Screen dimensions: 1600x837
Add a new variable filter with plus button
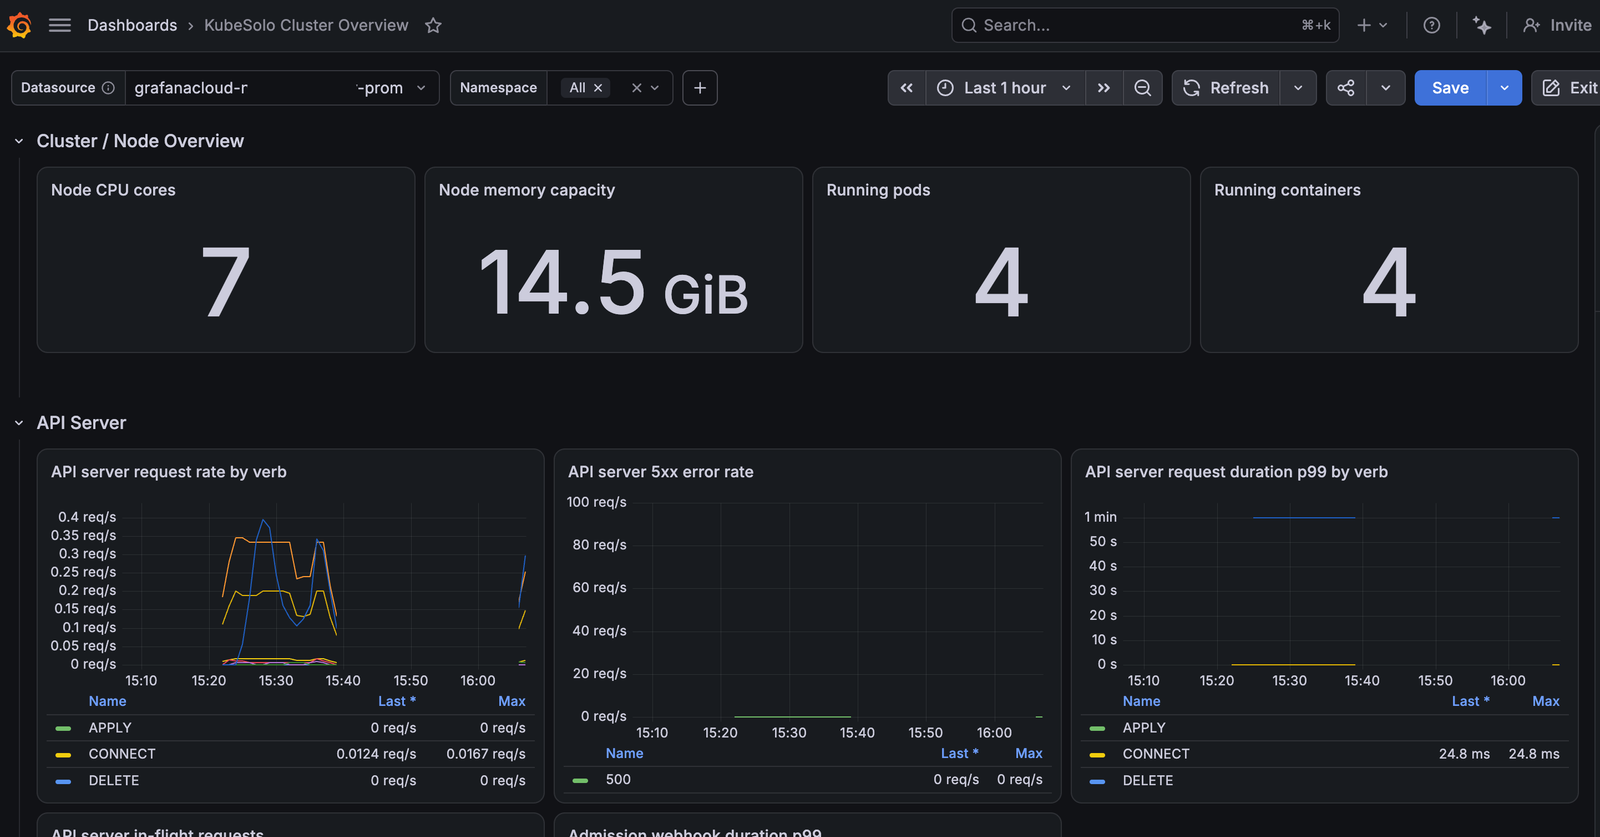pyautogui.click(x=700, y=88)
